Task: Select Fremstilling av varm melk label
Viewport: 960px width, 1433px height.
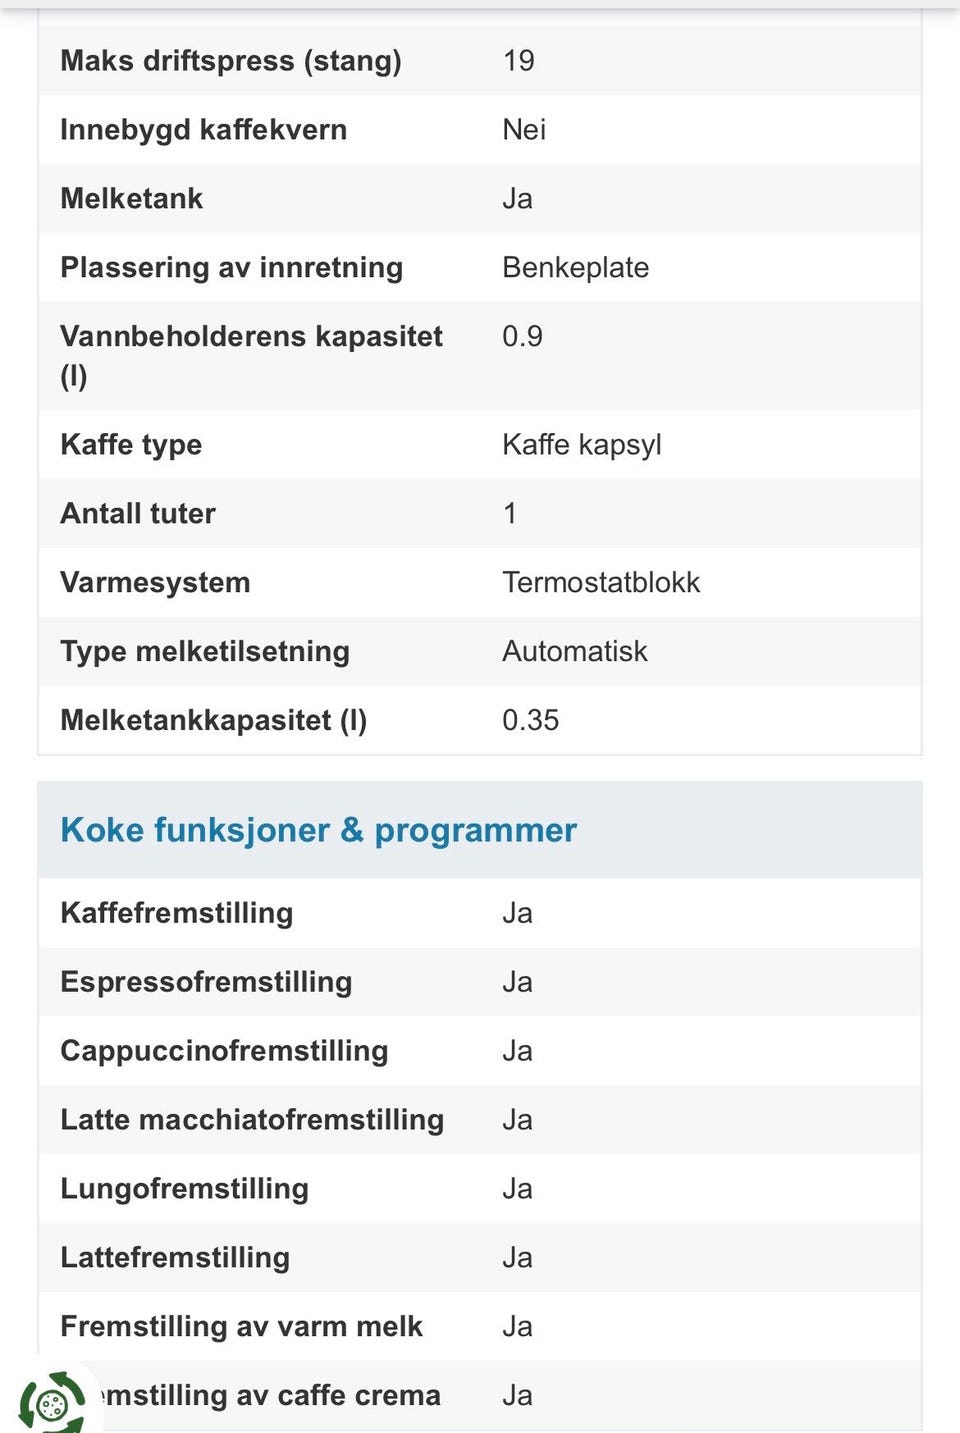Action: tap(241, 1327)
